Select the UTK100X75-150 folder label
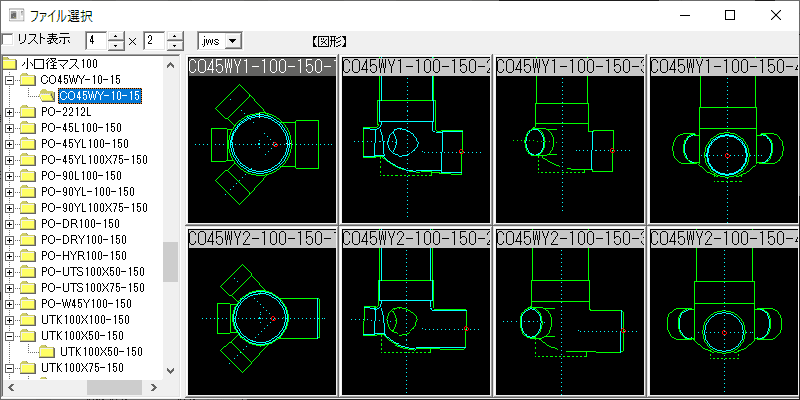Screen dimensions: 800x400 pyautogui.click(x=82, y=368)
